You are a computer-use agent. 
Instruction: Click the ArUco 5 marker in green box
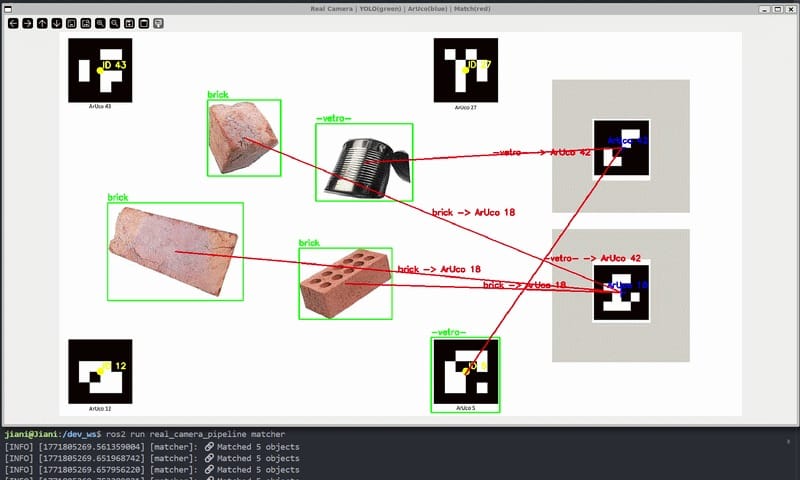pos(465,372)
